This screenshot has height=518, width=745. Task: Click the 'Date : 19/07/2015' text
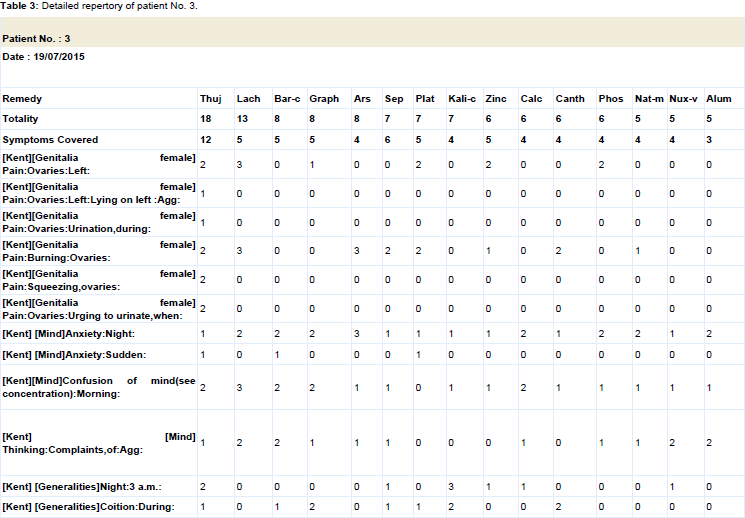click(x=43, y=57)
